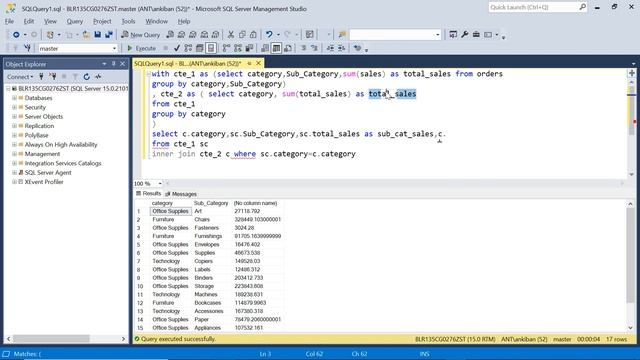Select the XEvent Profiler tree item
Screen dimensions: 640x360
point(44,182)
